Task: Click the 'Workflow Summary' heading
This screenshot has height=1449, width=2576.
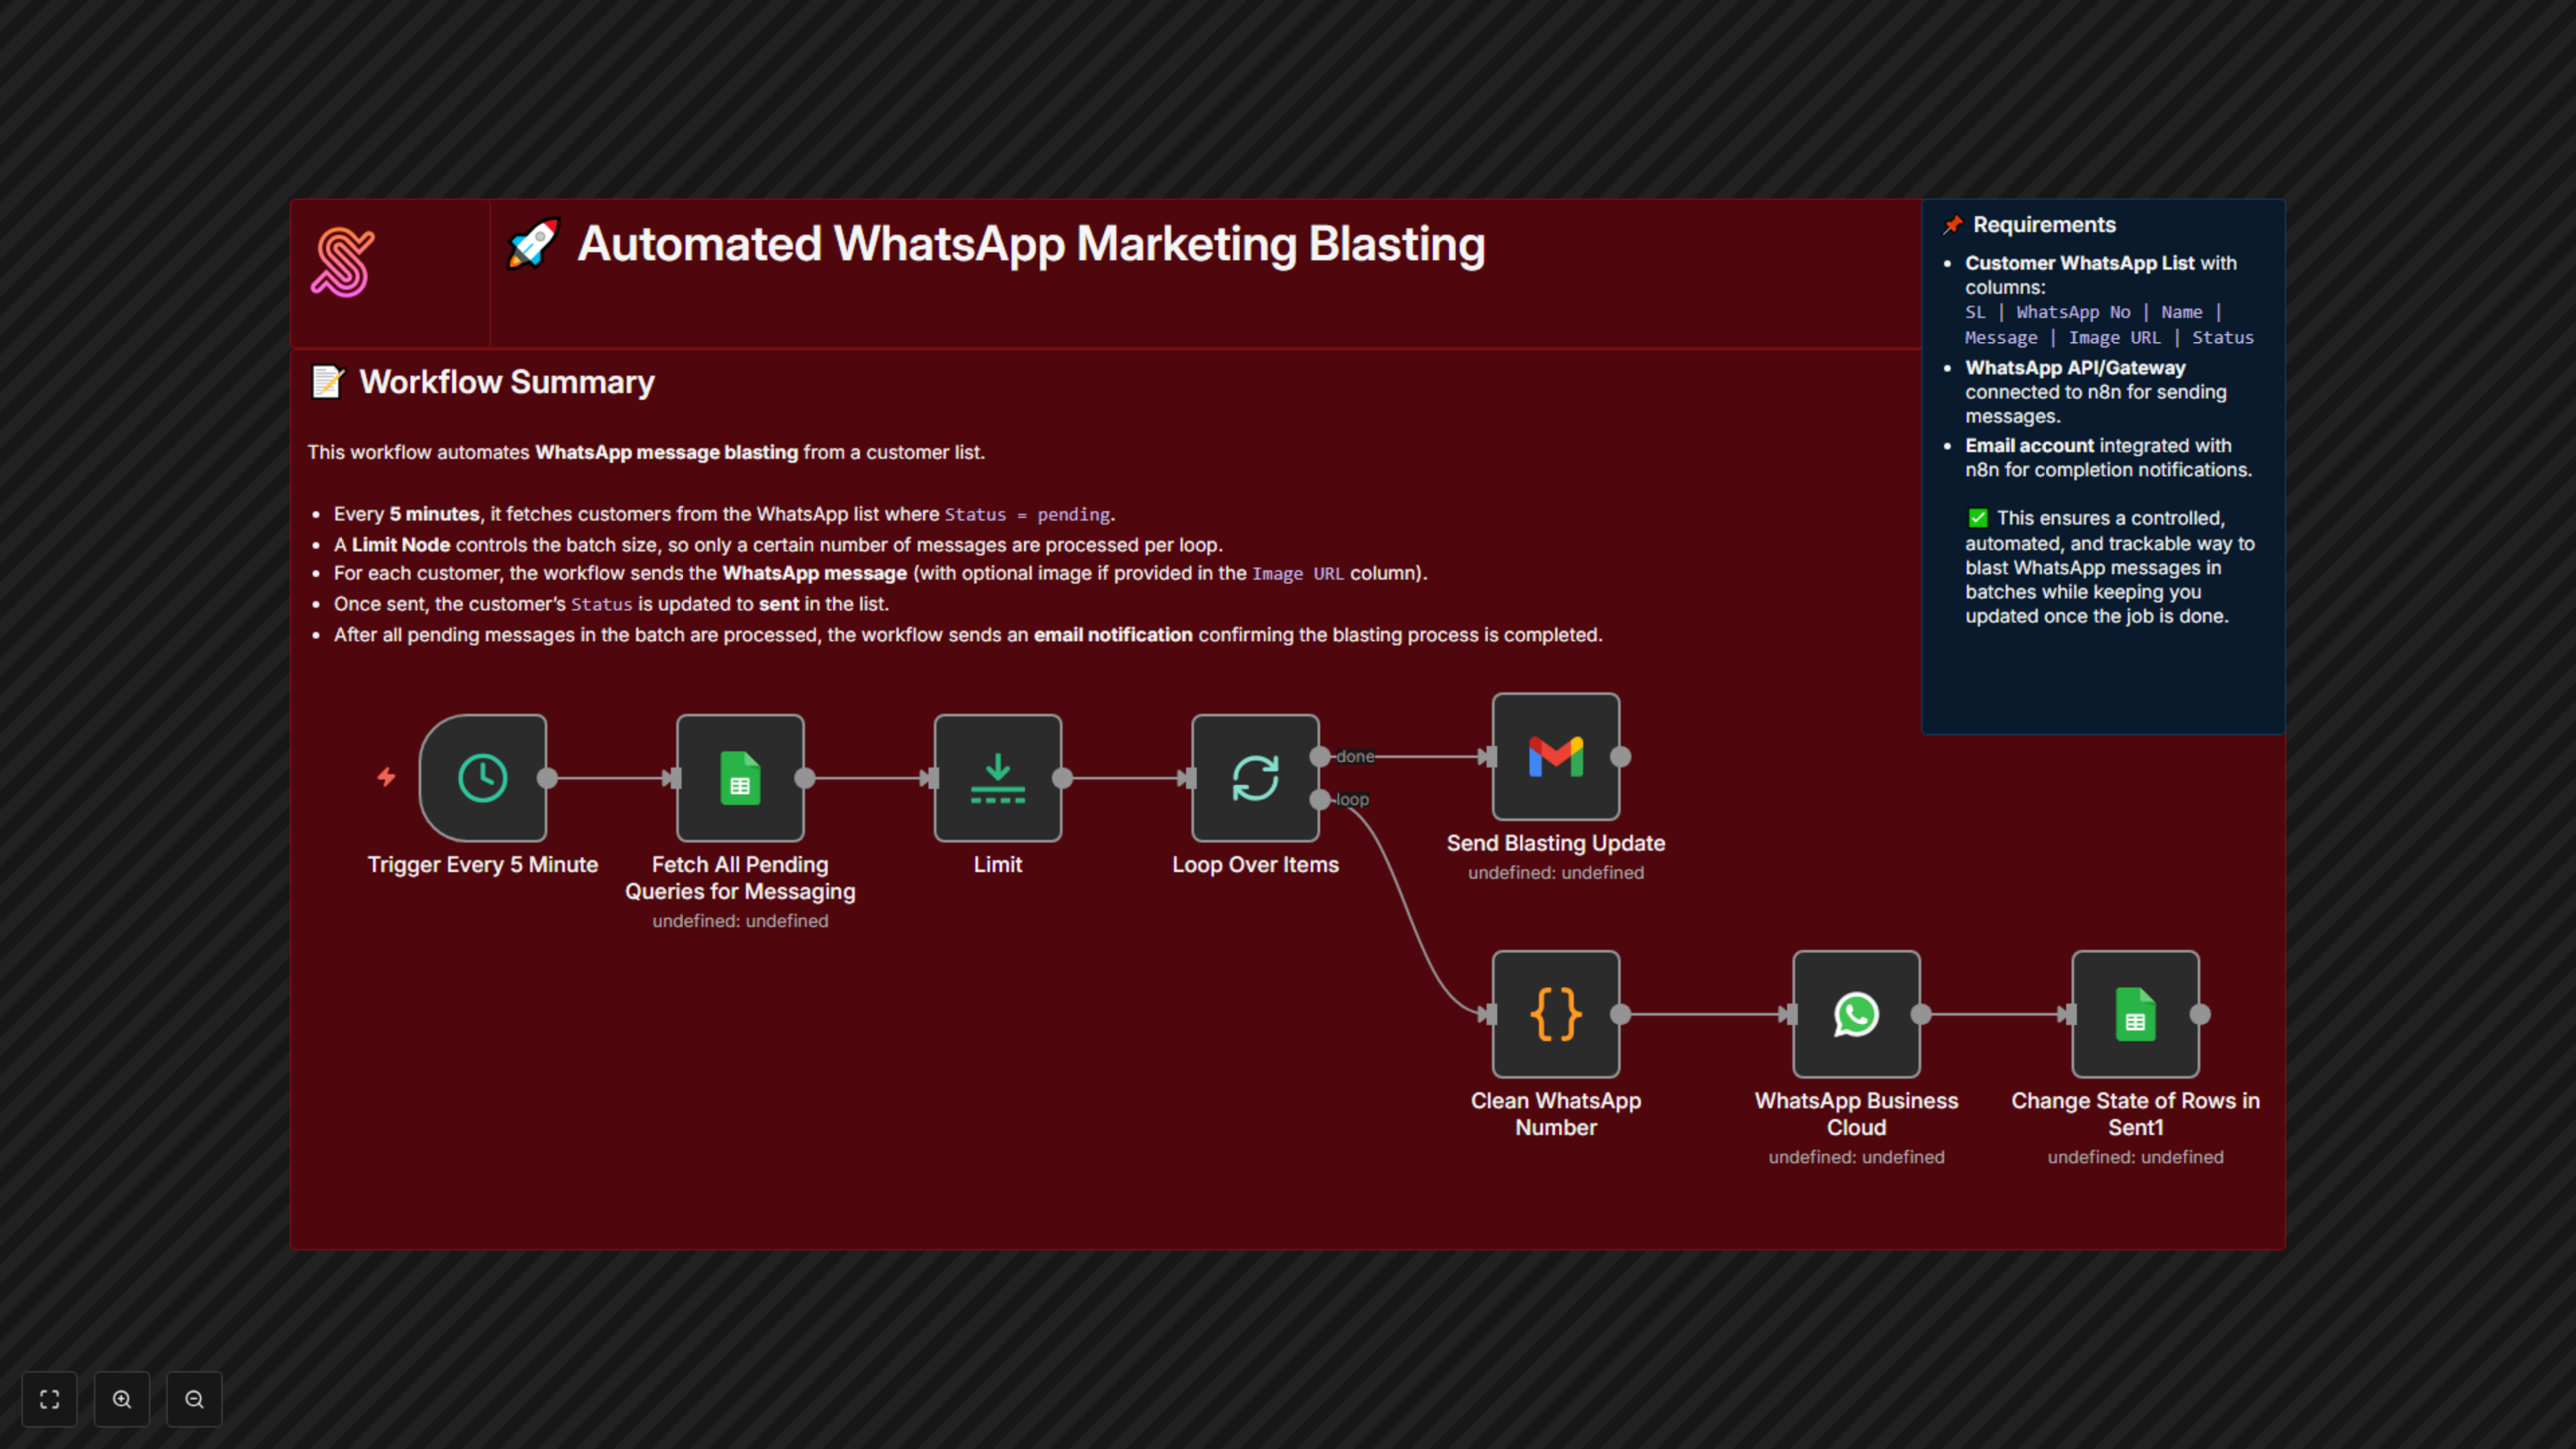Action: pyautogui.click(x=506, y=382)
